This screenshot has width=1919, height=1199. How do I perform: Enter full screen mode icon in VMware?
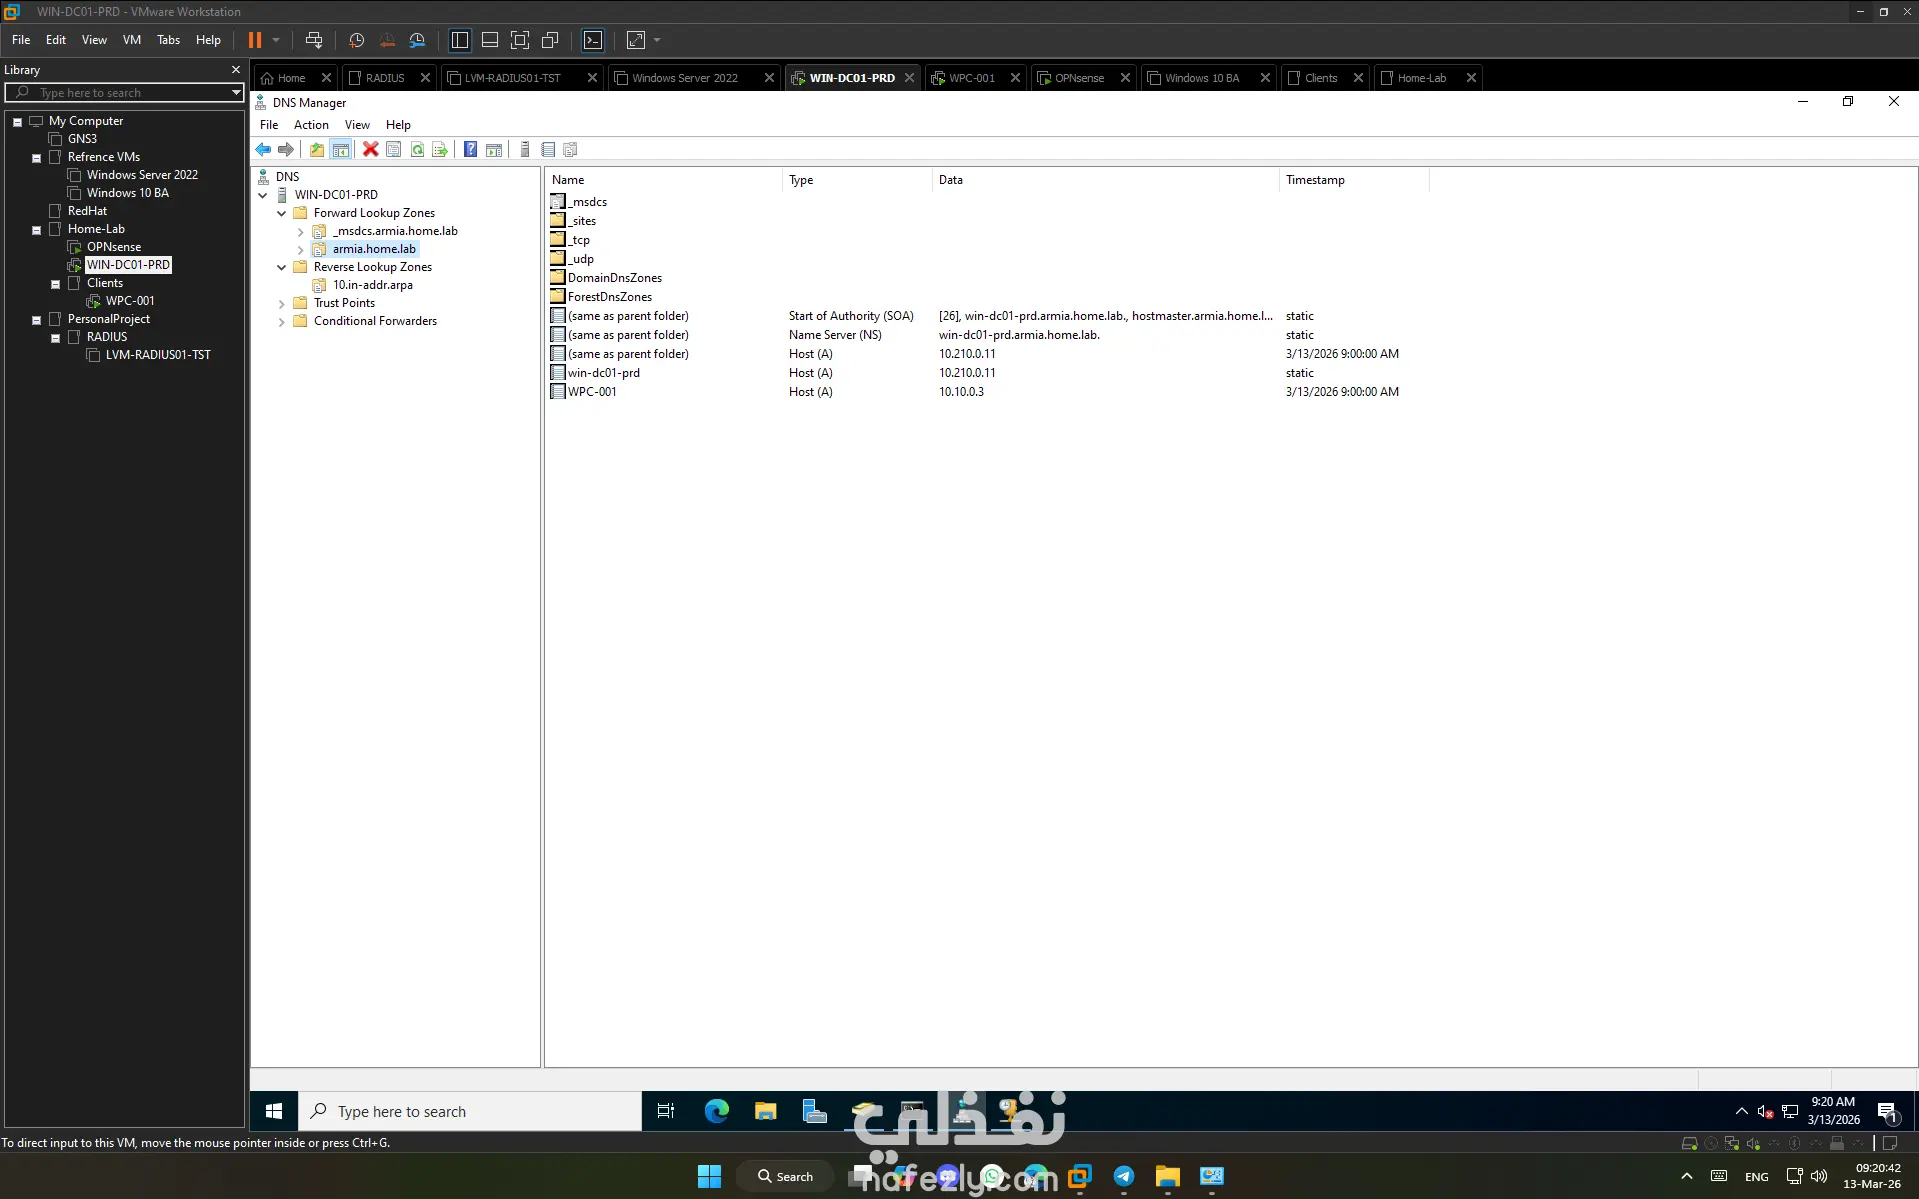[x=520, y=40]
